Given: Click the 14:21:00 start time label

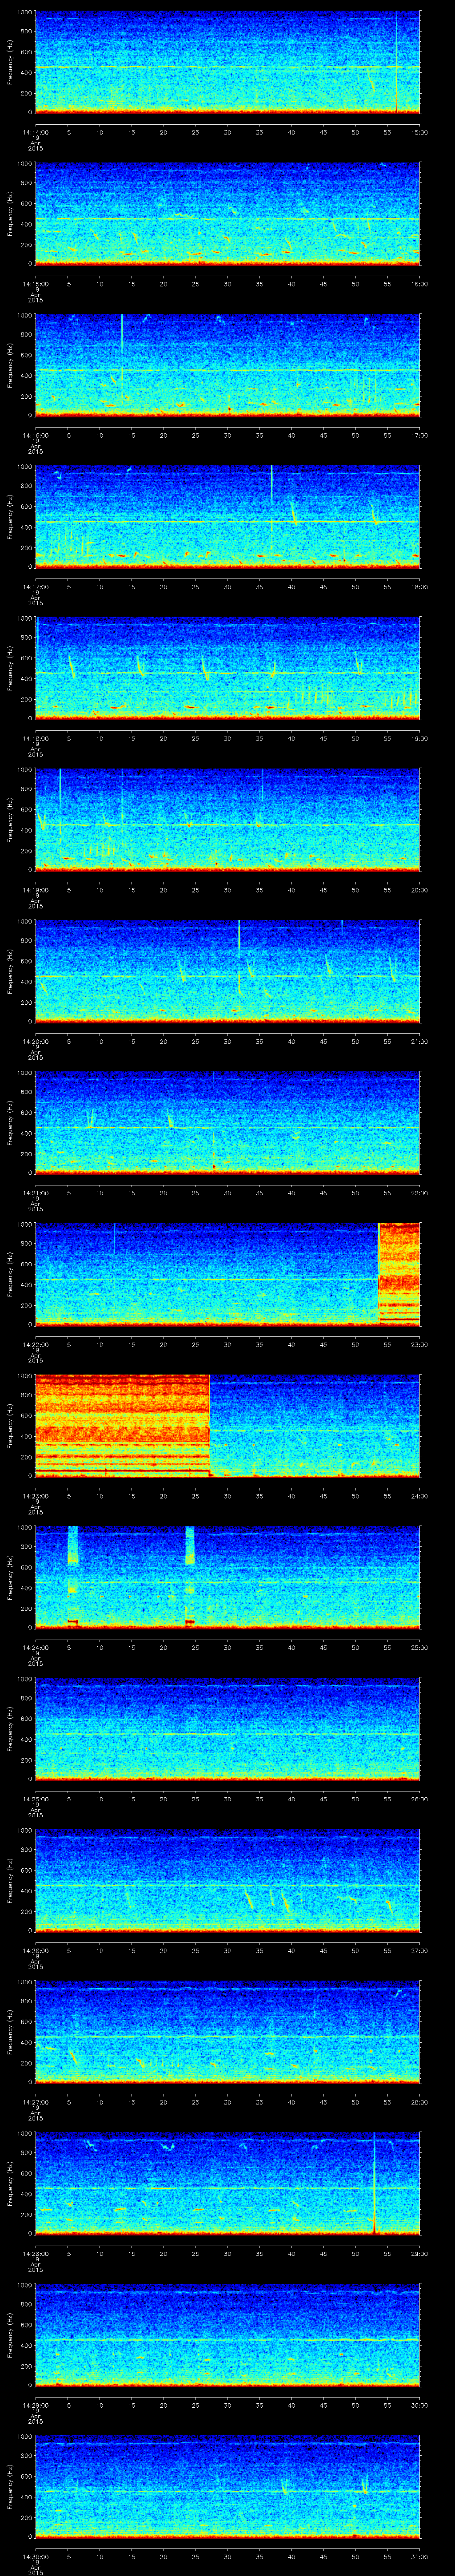Looking at the screenshot, I should (35, 1192).
